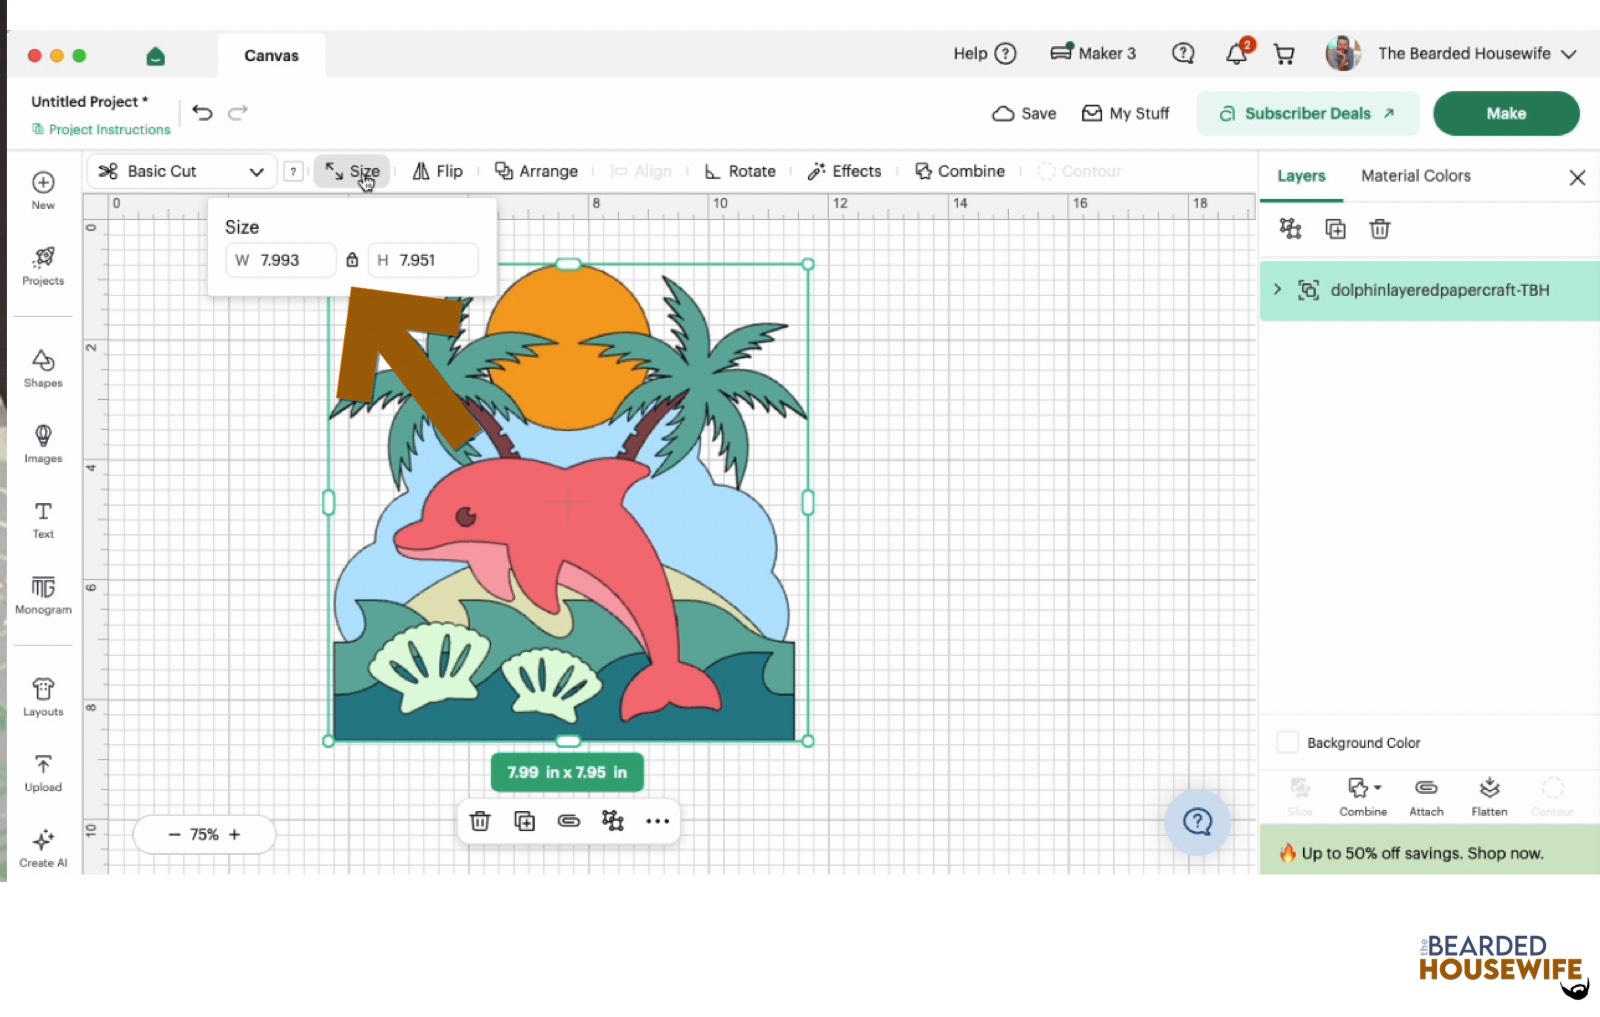Open the Arrange menu
Image resolution: width=1600 pixels, height=1017 pixels.
(537, 171)
